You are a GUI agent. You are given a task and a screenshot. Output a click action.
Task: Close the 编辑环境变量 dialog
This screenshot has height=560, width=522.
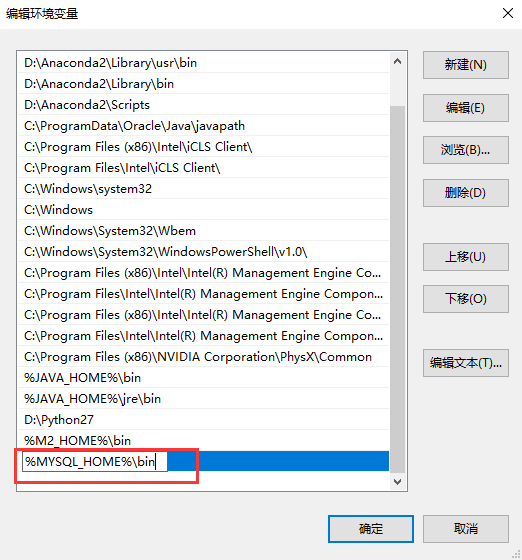pyautogui.click(x=507, y=14)
